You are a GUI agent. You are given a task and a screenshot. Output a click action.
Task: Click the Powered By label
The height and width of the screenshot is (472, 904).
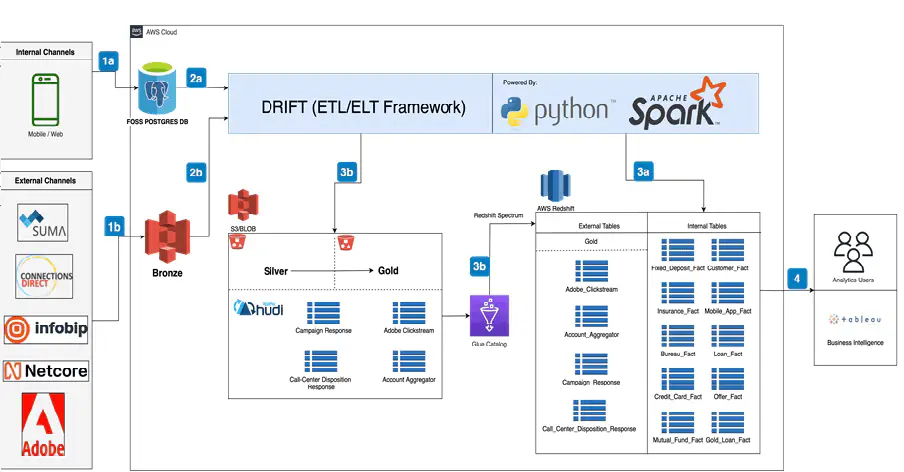pos(519,82)
